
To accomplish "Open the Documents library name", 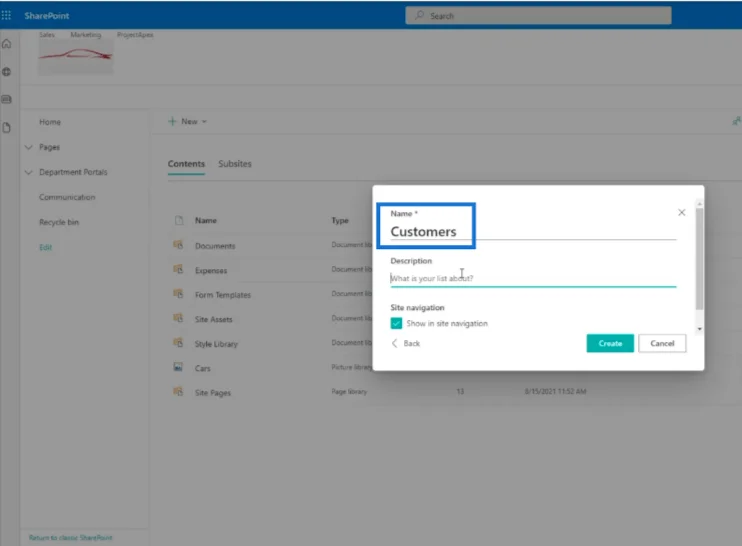I will pyautogui.click(x=215, y=246).
